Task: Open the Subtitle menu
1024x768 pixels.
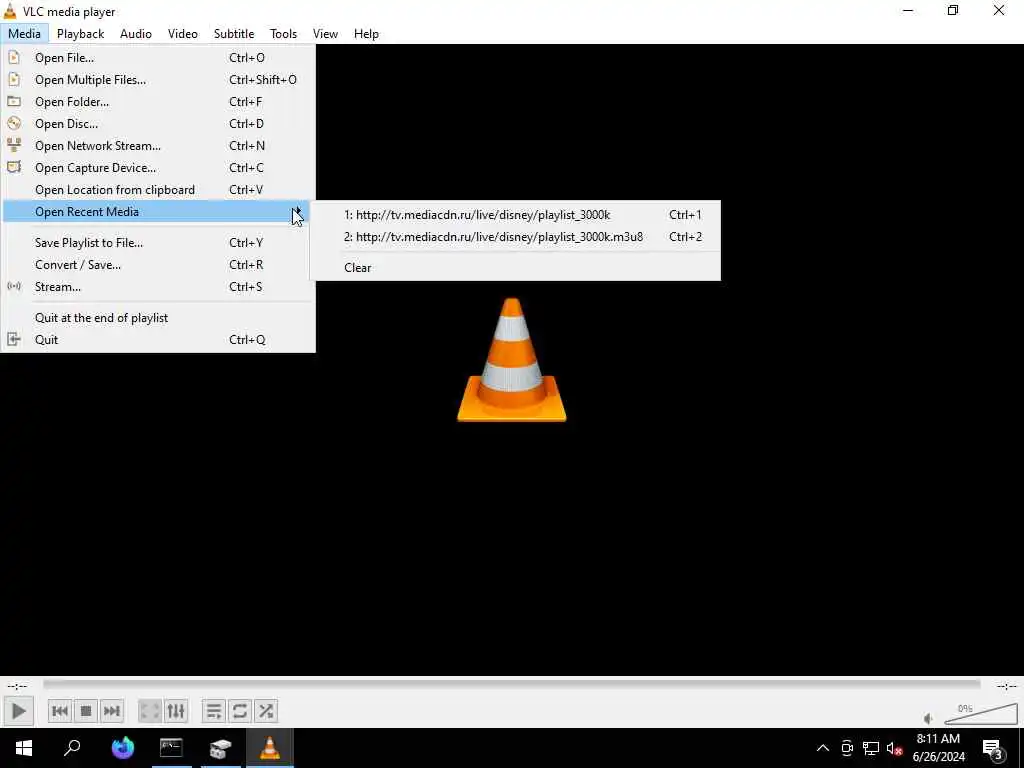Action: [234, 33]
